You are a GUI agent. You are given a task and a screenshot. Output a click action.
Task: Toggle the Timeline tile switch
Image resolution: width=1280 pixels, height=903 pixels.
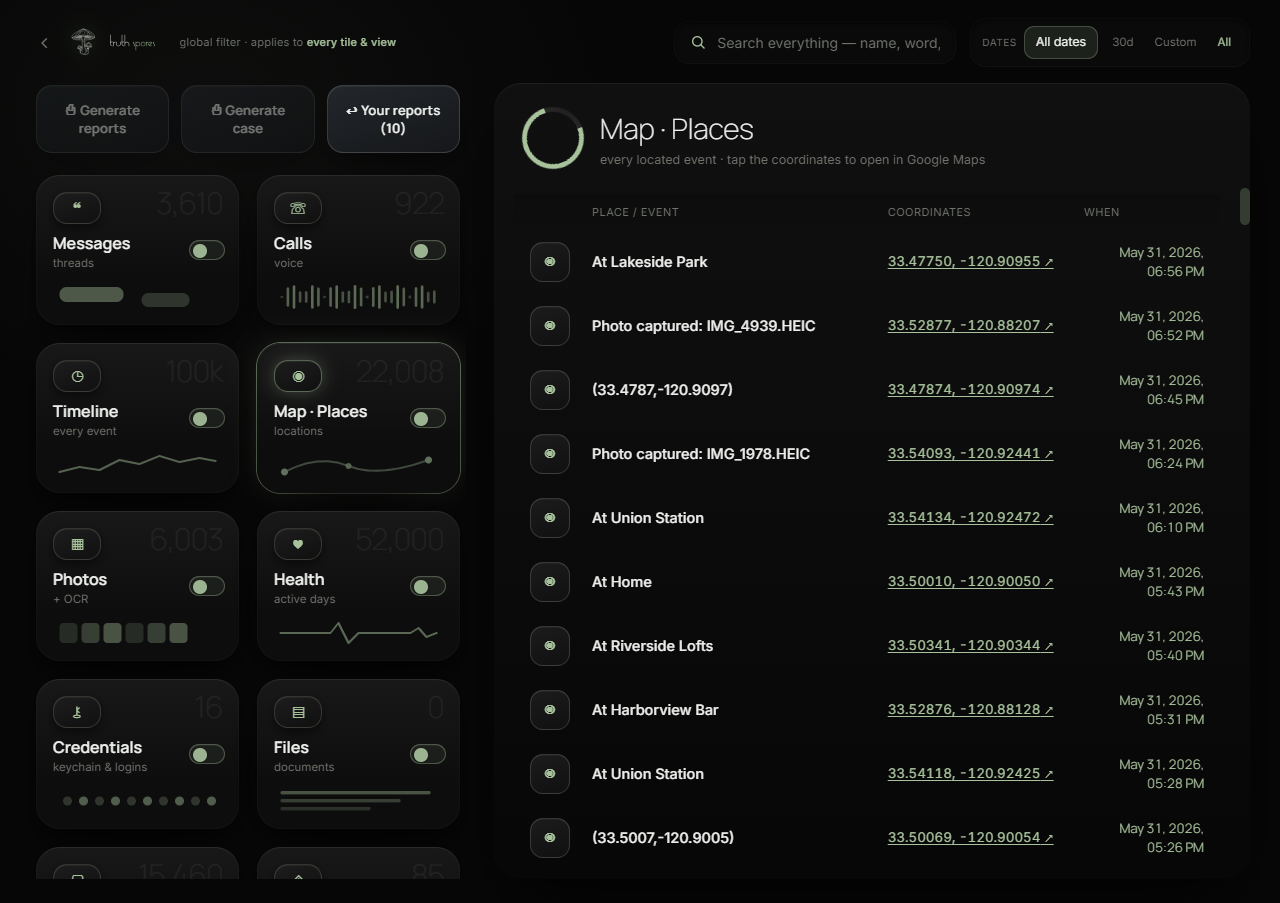(x=207, y=418)
